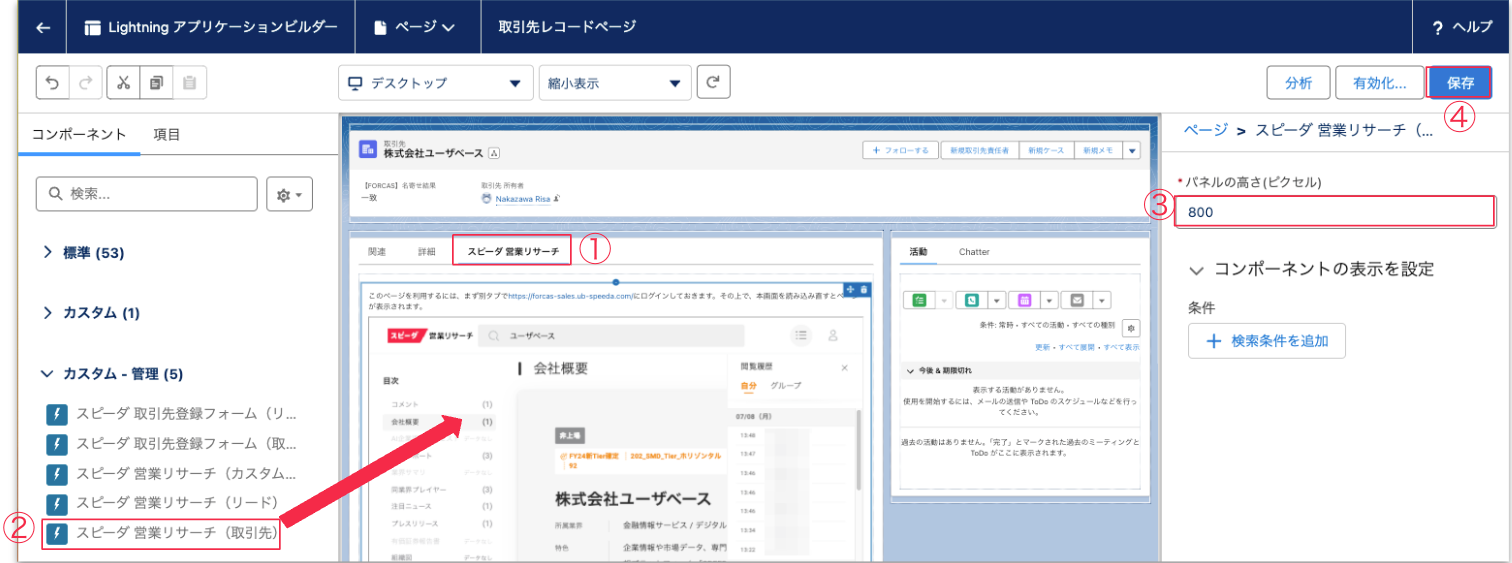Click the copy icon in toolbar
The height and width of the screenshot is (563, 1512).
[156, 83]
